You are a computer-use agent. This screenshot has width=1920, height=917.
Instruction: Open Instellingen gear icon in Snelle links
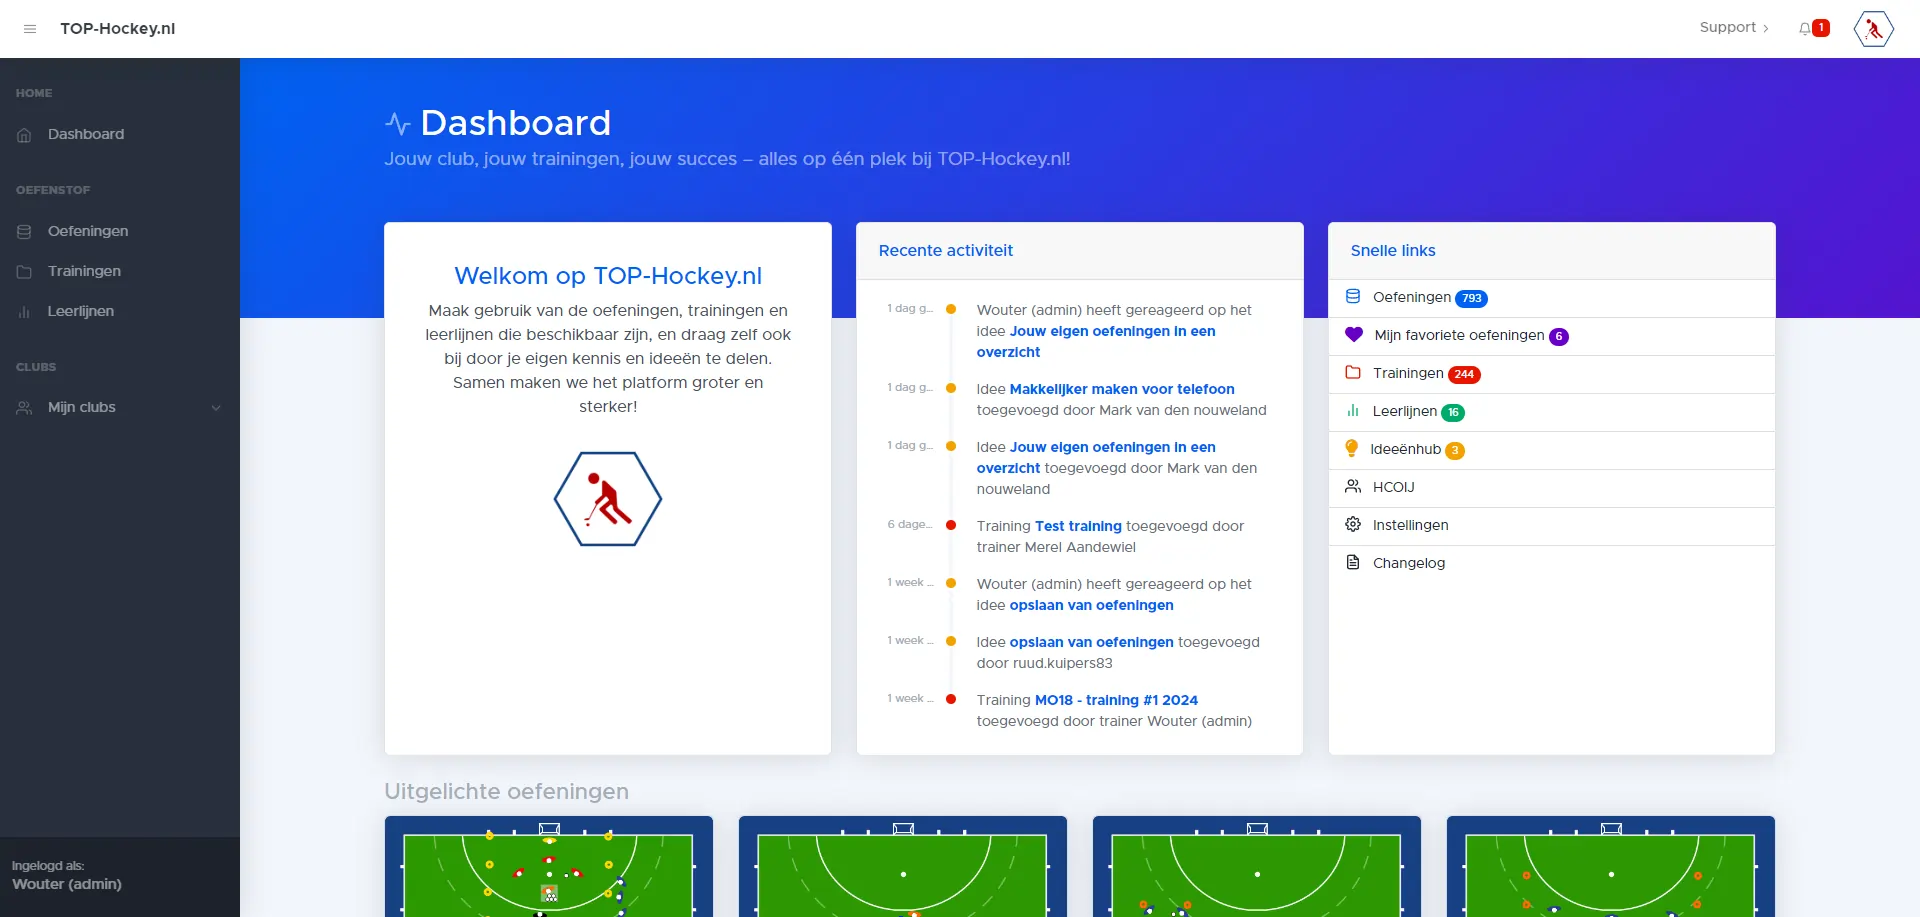[1353, 525]
